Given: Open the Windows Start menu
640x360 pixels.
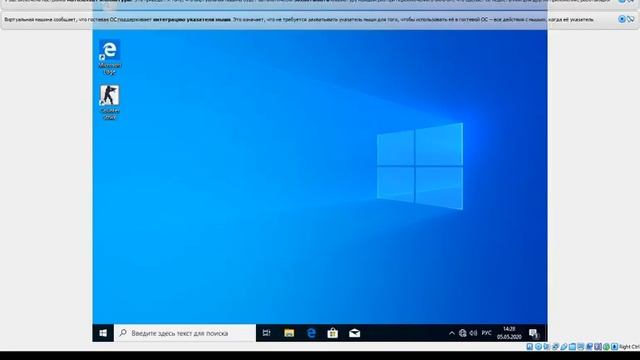Looking at the screenshot, I should pos(103,333).
